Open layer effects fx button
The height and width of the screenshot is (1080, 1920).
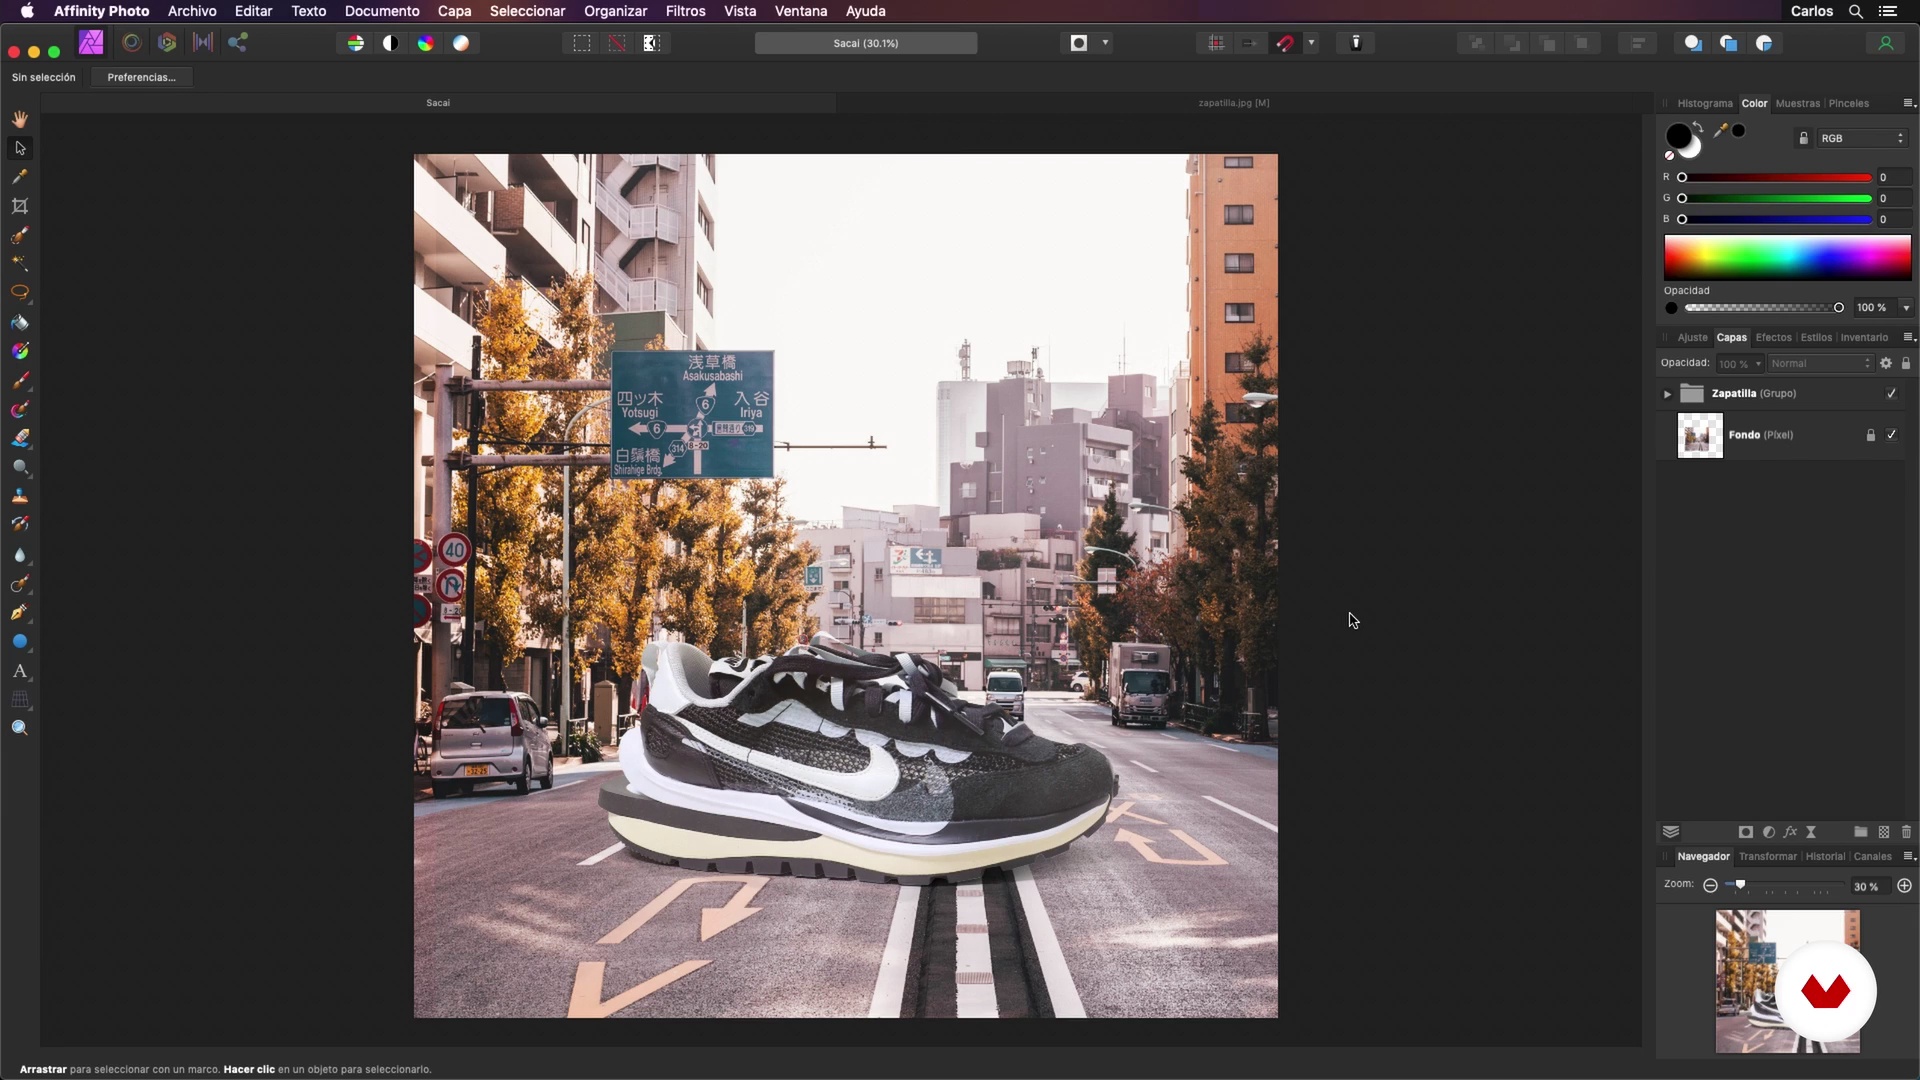[x=1790, y=832]
